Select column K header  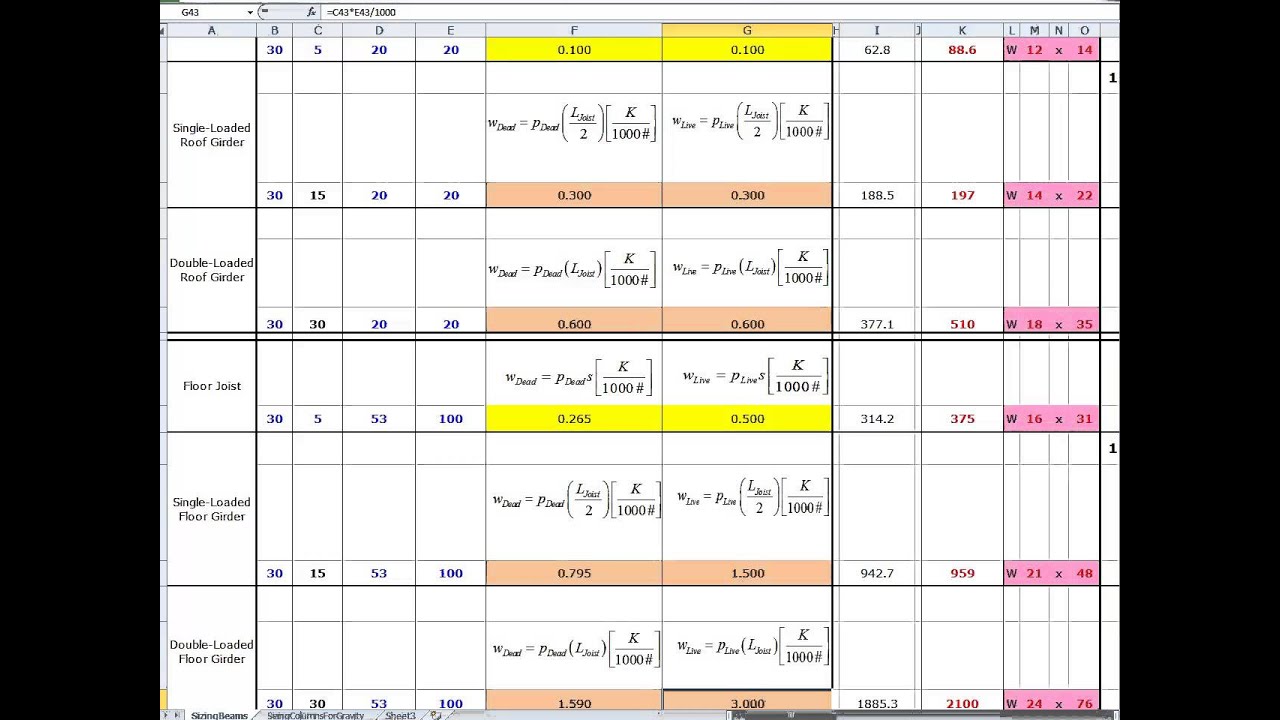coord(962,31)
